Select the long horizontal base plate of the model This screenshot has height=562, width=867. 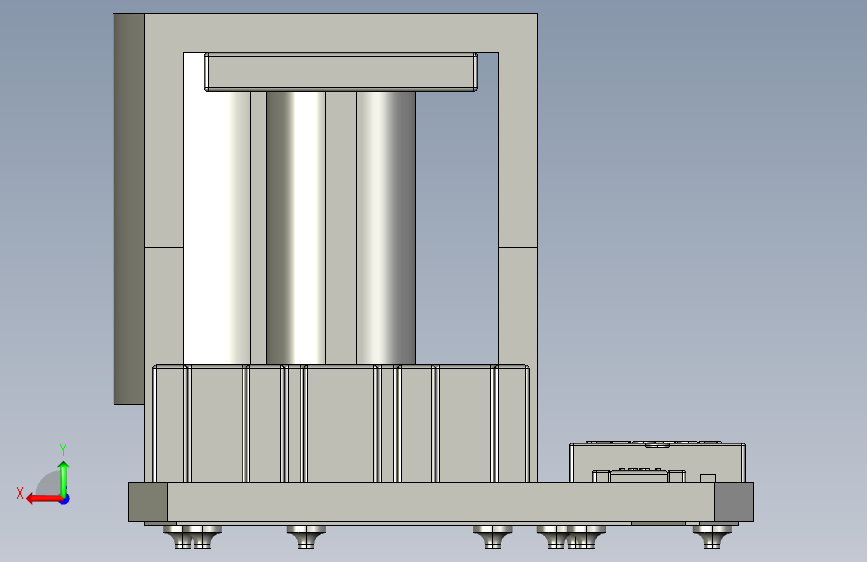click(441, 502)
